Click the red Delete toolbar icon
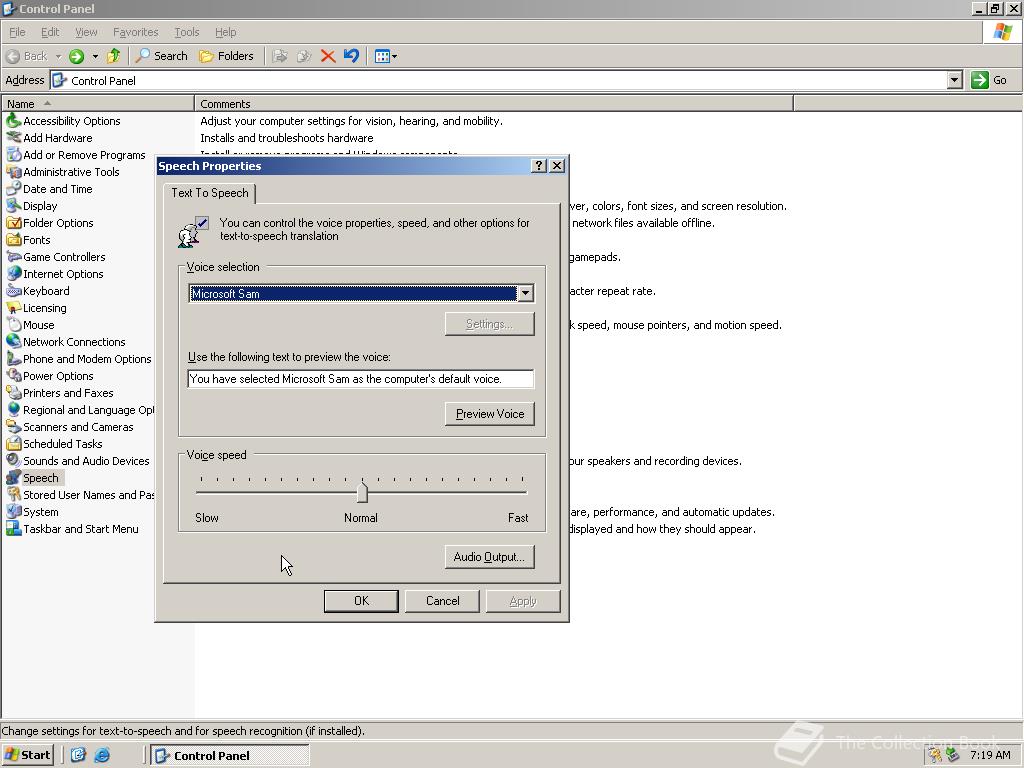Image resolution: width=1024 pixels, height=768 pixels. point(328,56)
